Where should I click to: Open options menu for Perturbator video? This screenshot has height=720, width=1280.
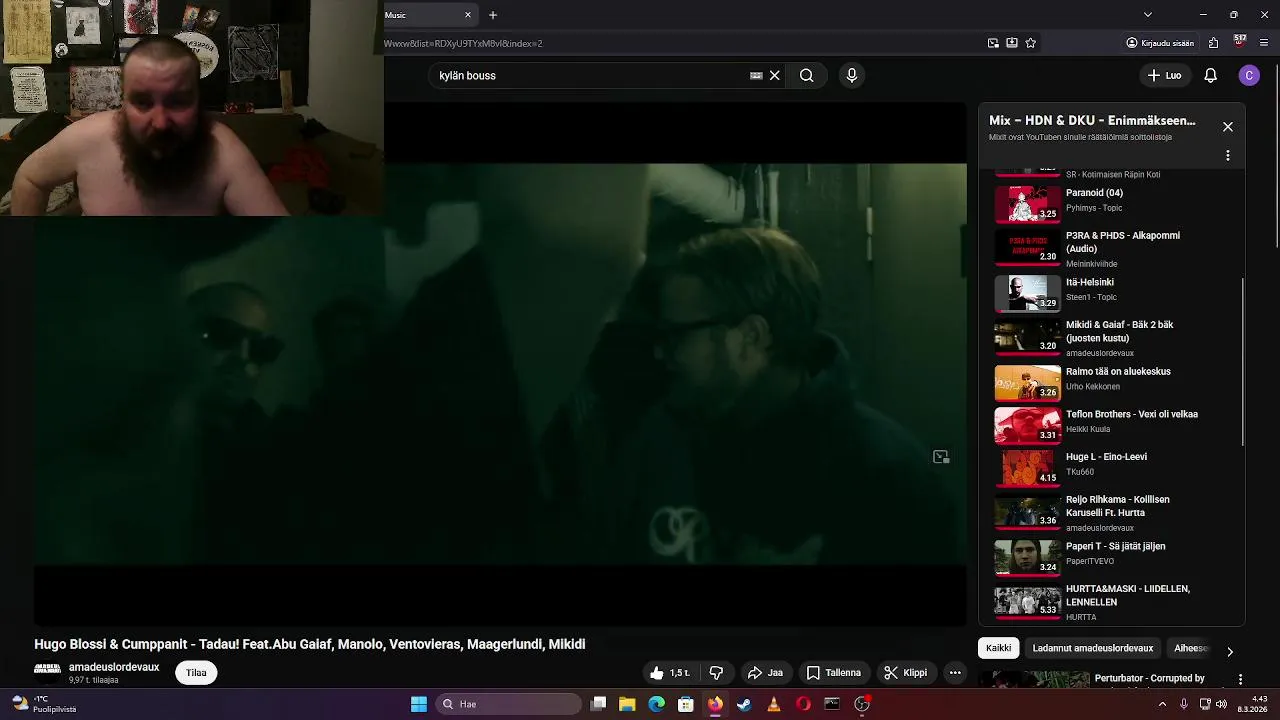click(1241, 679)
